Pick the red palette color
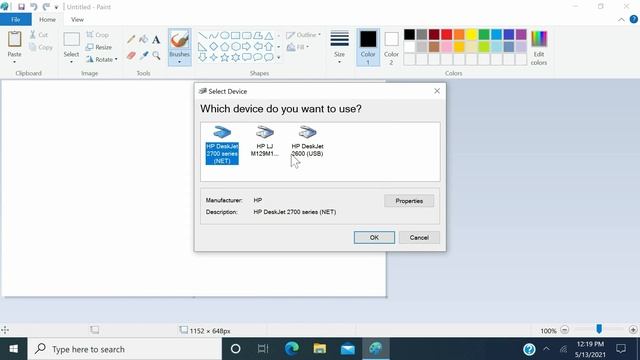640x360 pixels. 447,34
